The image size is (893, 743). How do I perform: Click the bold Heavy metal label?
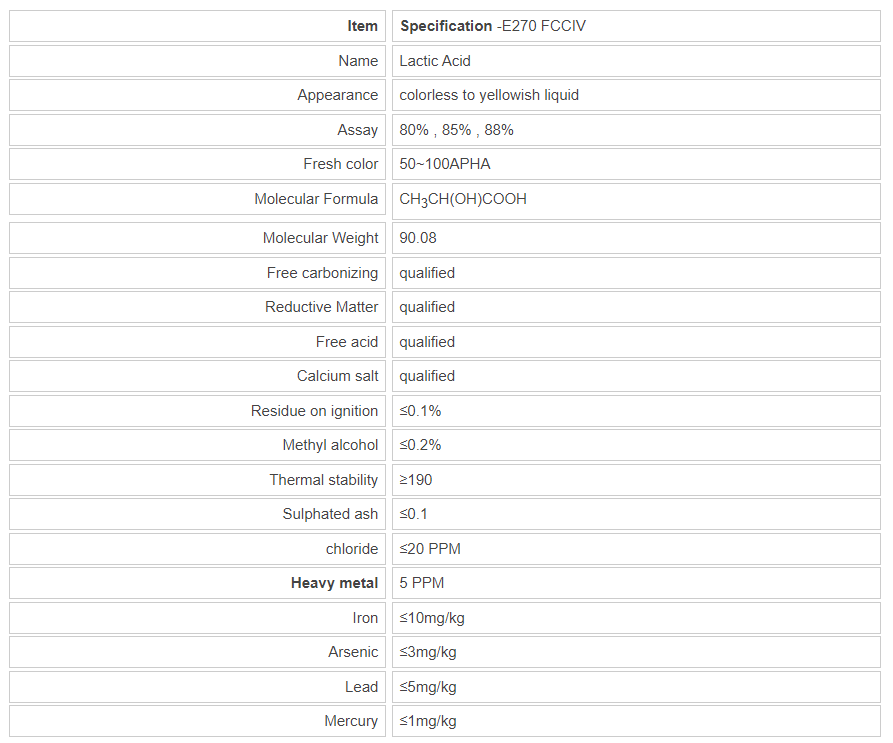point(334,583)
